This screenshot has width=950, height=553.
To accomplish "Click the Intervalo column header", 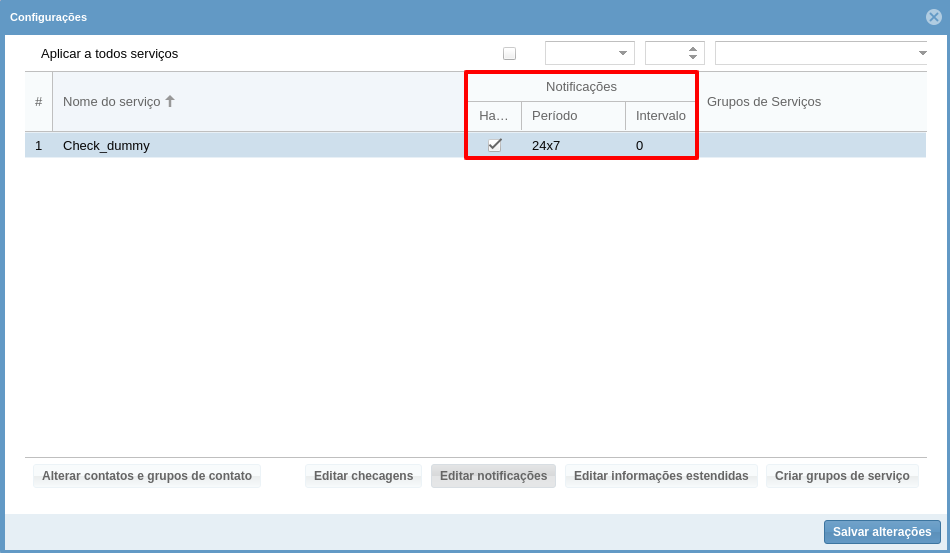I will (x=660, y=116).
